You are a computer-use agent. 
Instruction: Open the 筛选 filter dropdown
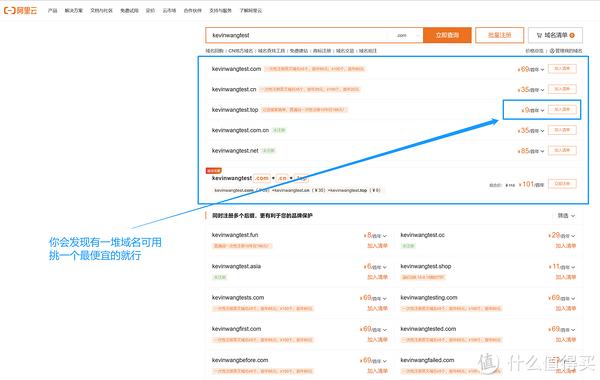pyautogui.click(x=566, y=215)
